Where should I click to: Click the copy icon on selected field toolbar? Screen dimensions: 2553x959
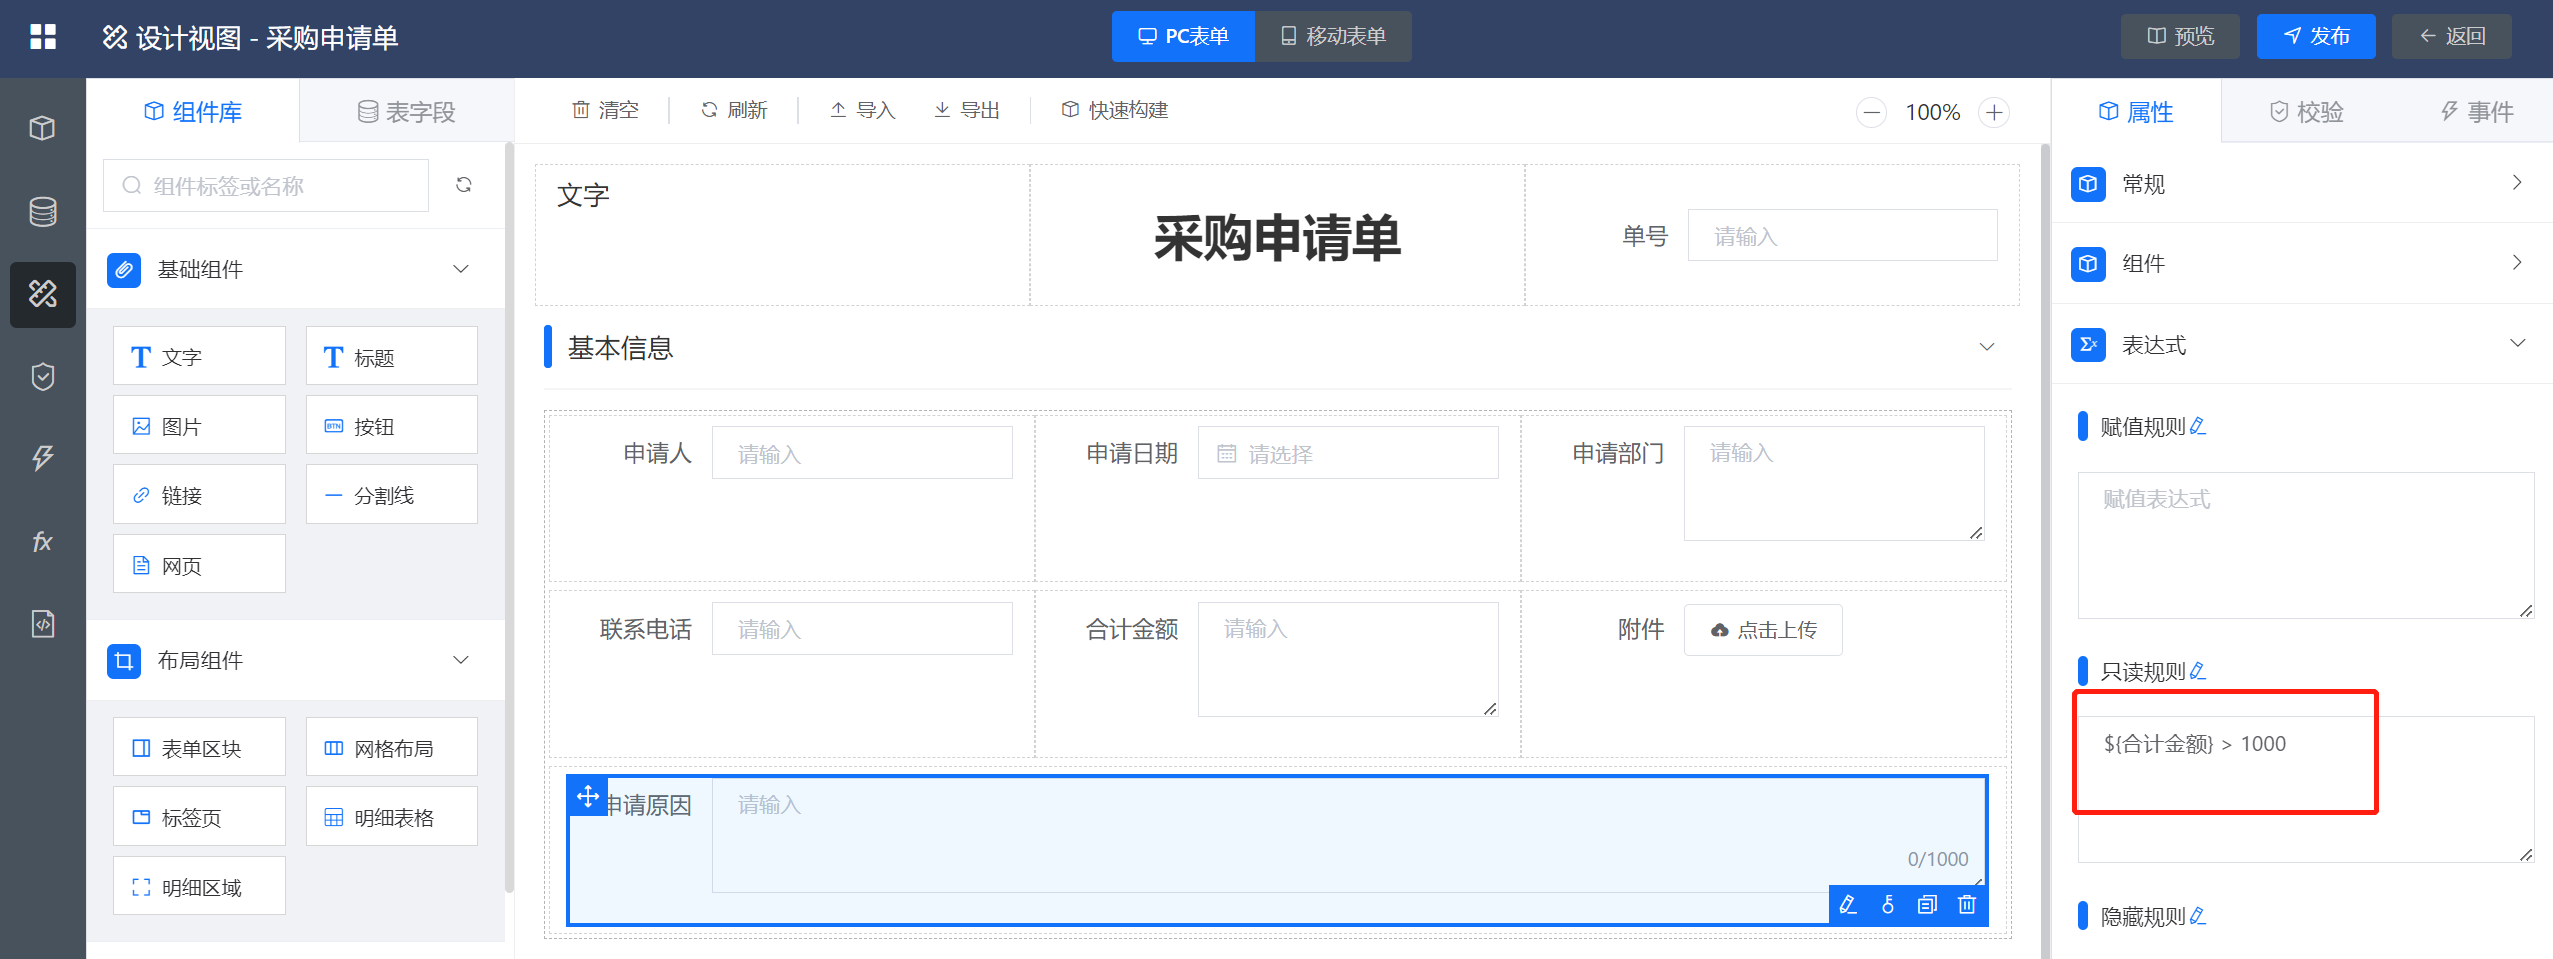1927,905
